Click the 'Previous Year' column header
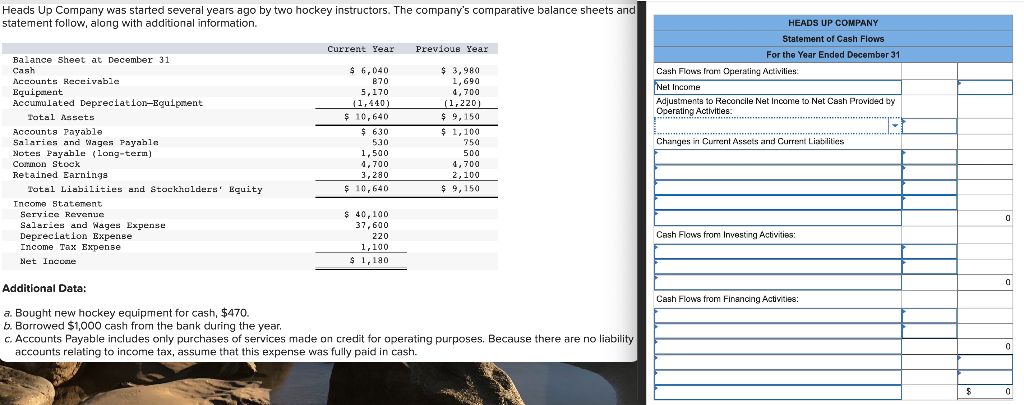Screen dimensions: 1024x405 (x=451, y=49)
